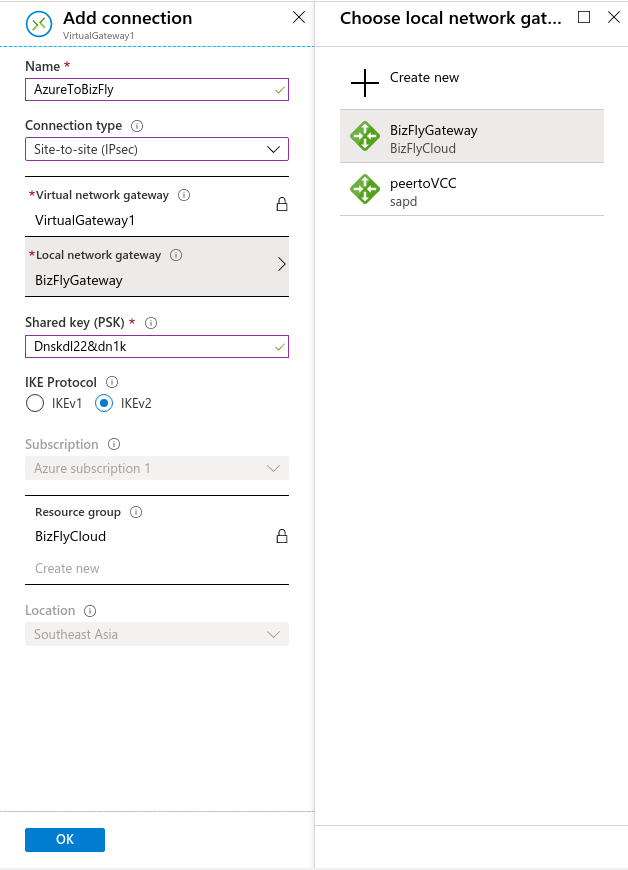Click info icon next to Connection type
This screenshot has height=870, width=628.
pos(137,126)
